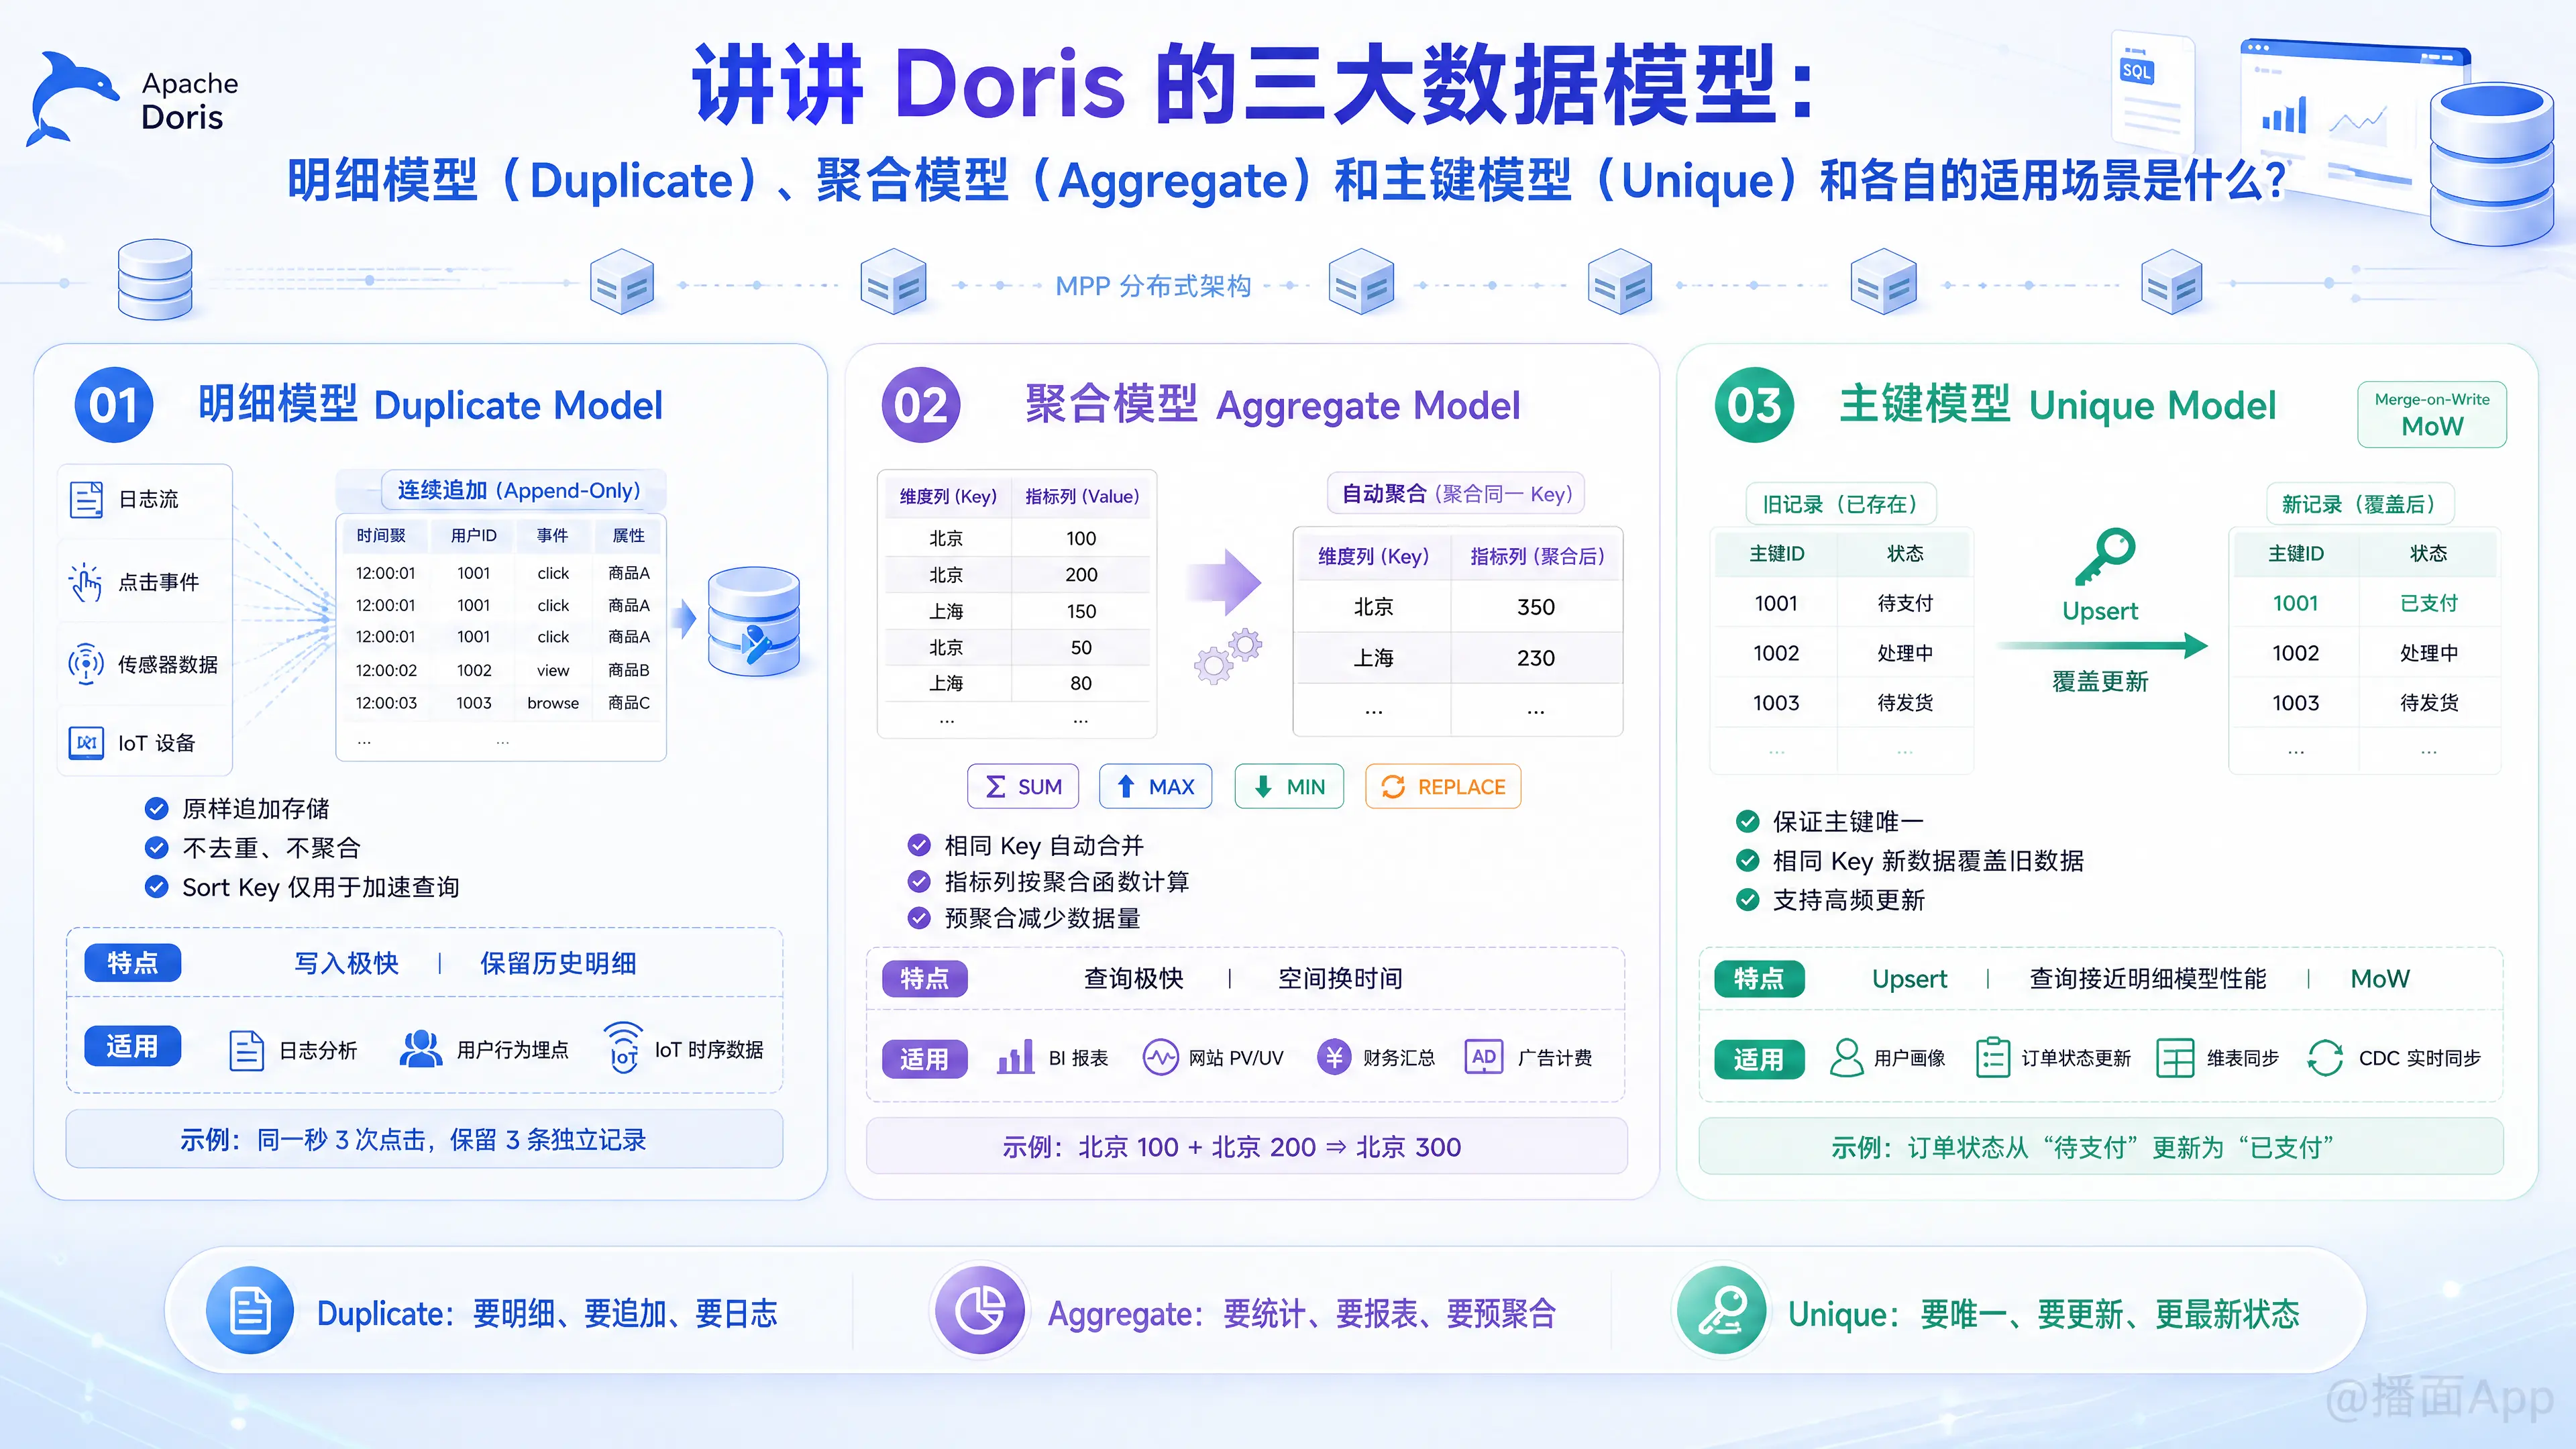The height and width of the screenshot is (1449, 2576).
Task: Click the 日志分析 document icon
Action: 246,1050
